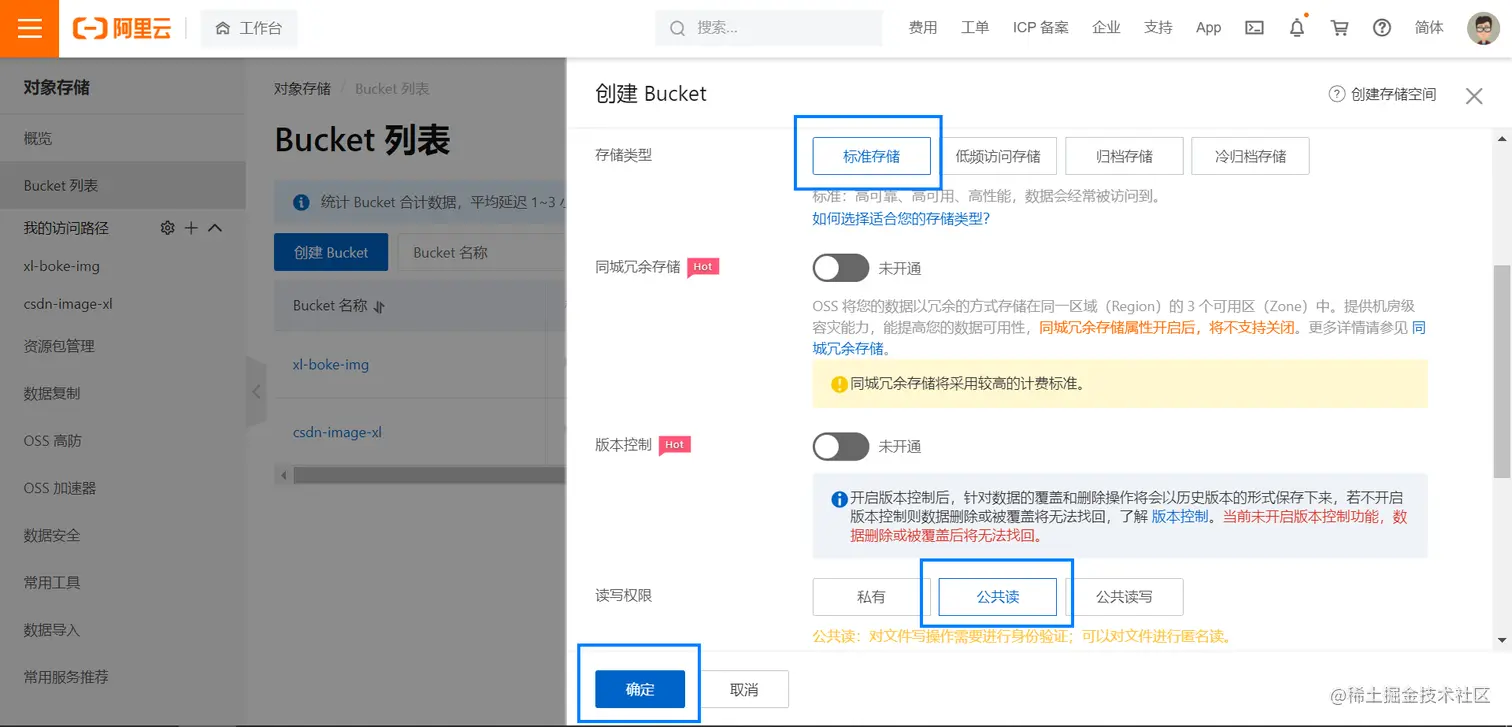Open the 支持 menu

(1158, 28)
